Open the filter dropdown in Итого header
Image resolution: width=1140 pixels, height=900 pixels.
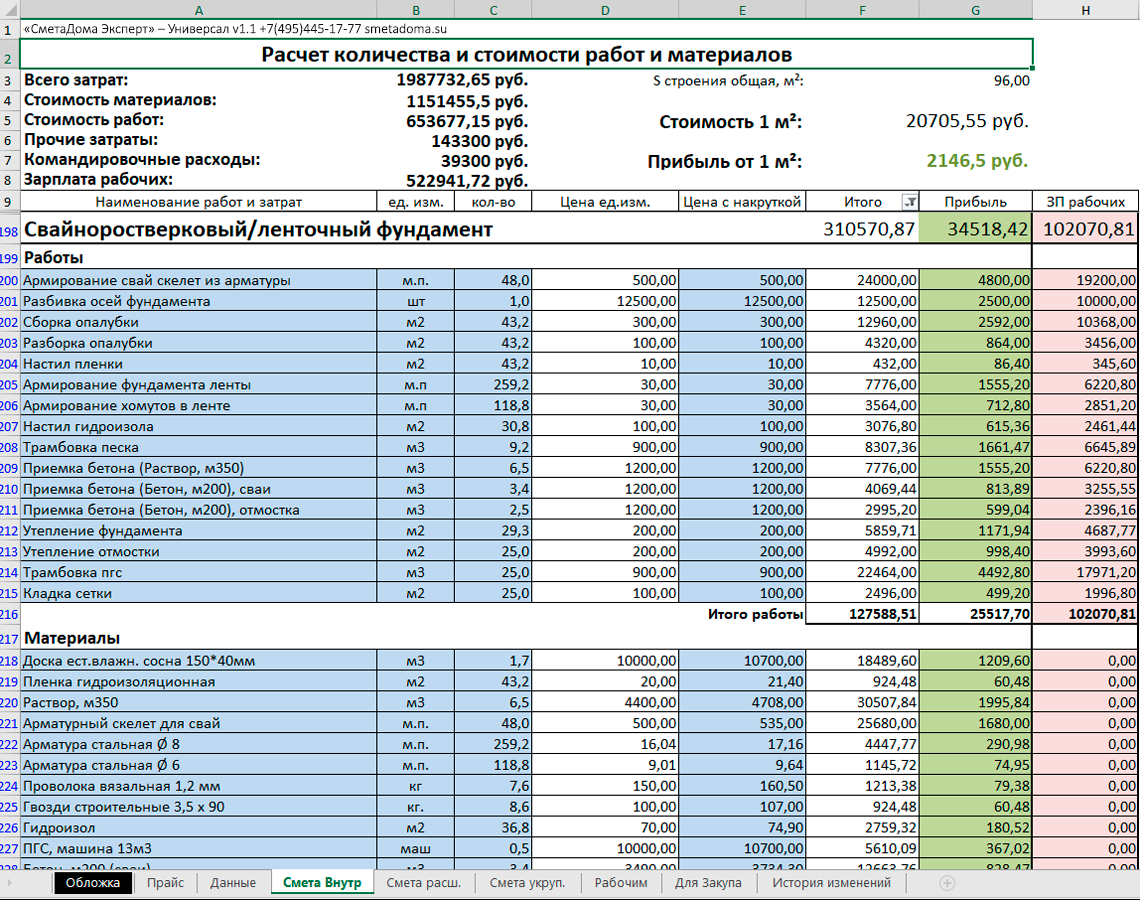tap(909, 202)
